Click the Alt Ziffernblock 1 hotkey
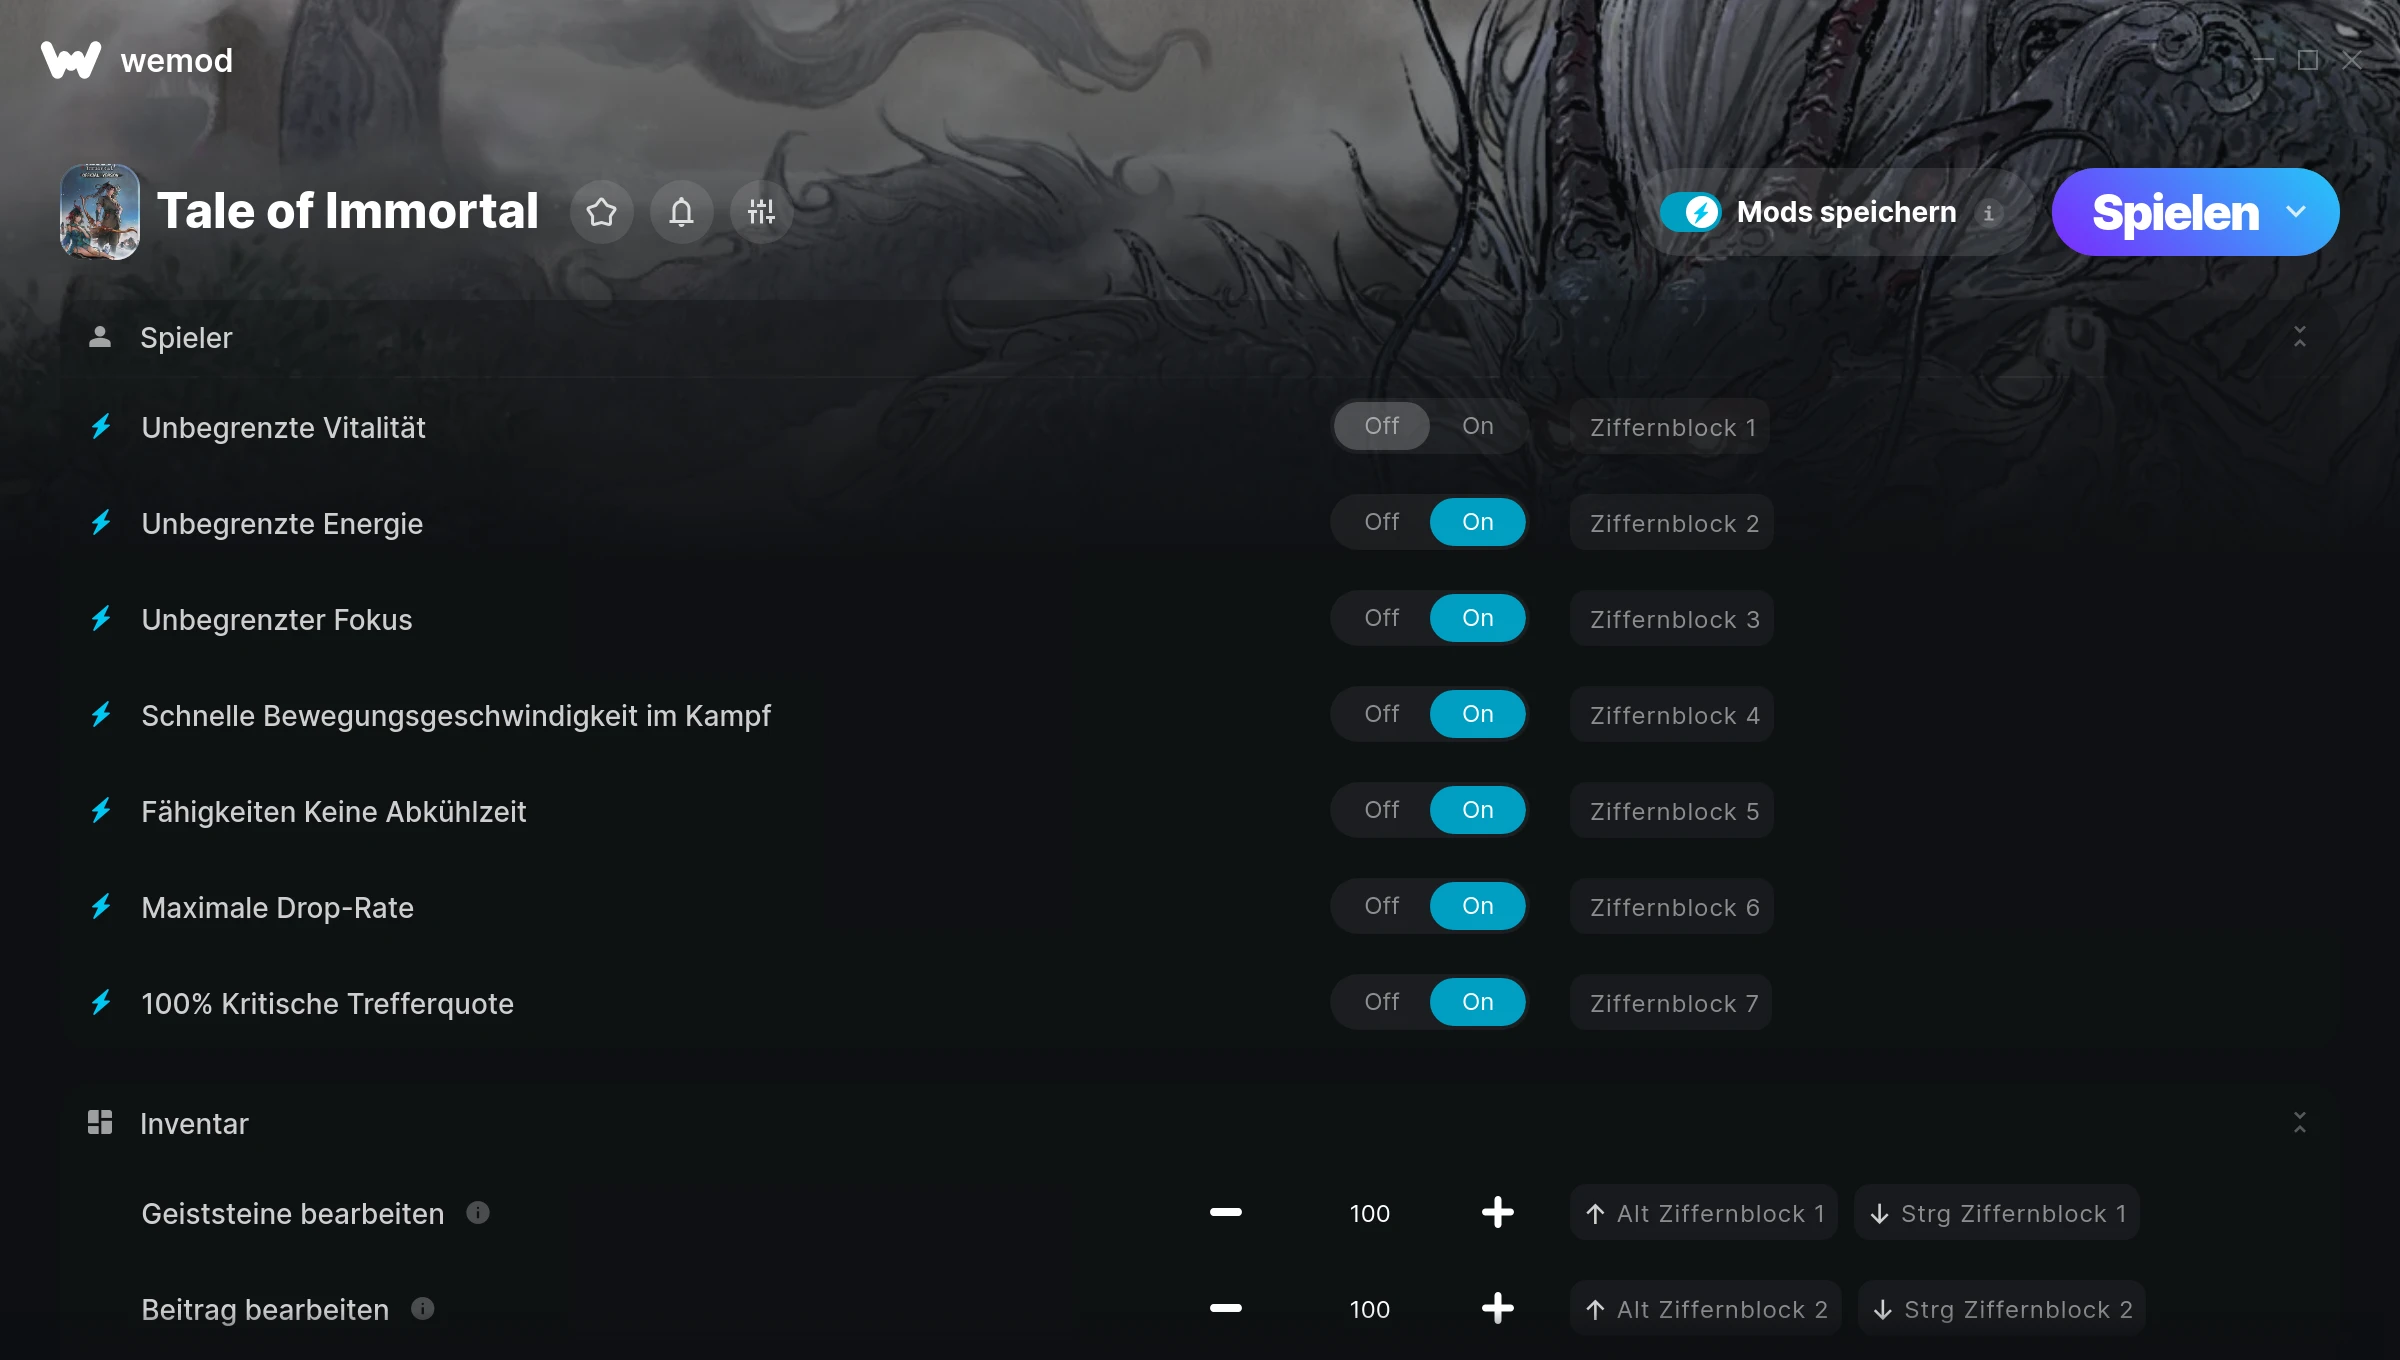The width and height of the screenshot is (2400, 1360). tap(1704, 1213)
